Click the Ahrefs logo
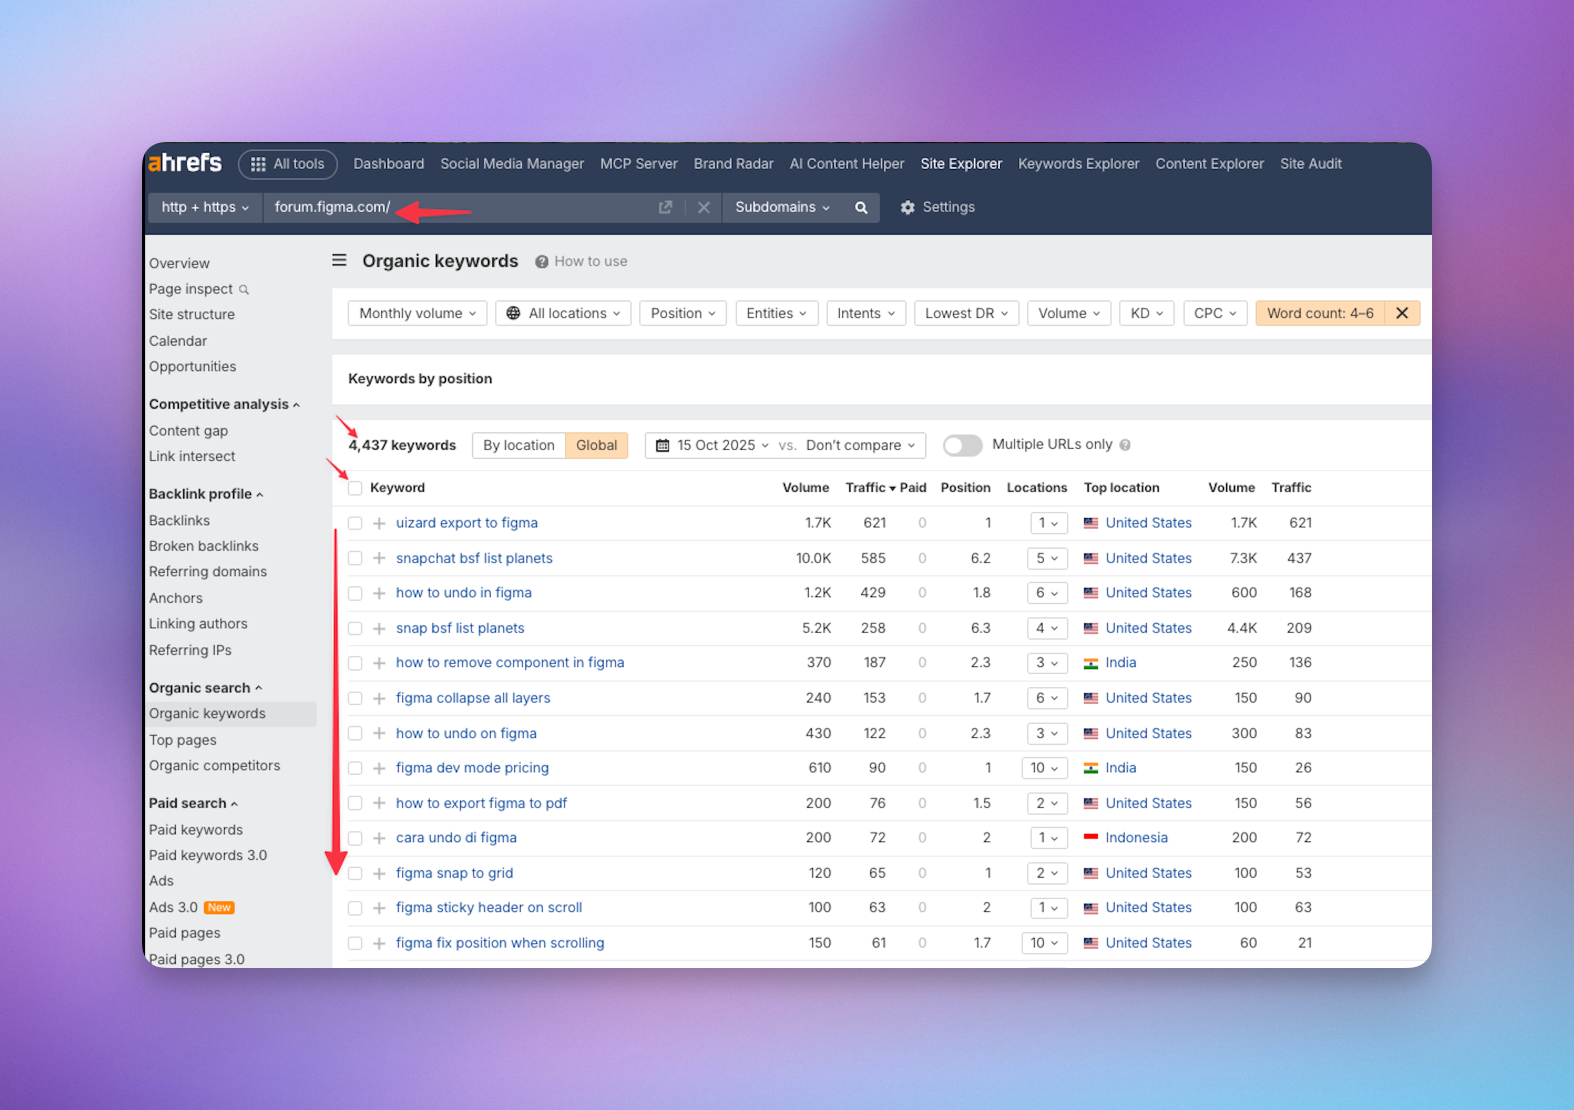Image resolution: width=1574 pixels, height=1110 pixels. pos(186,163)
